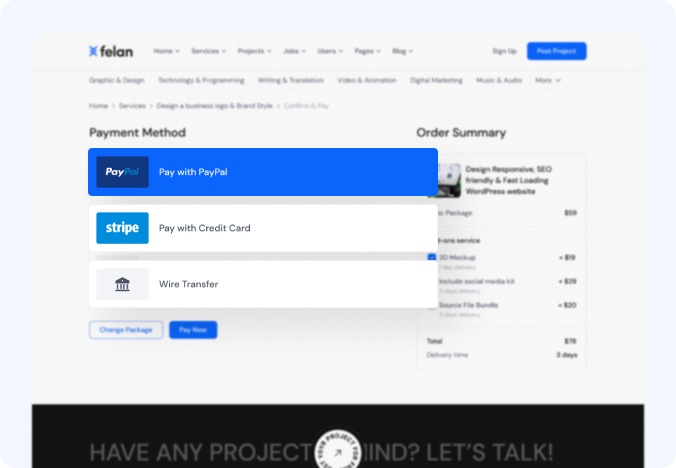The image size is (676, 468).
Task: Click the felan logo
Action: point(111,51)
